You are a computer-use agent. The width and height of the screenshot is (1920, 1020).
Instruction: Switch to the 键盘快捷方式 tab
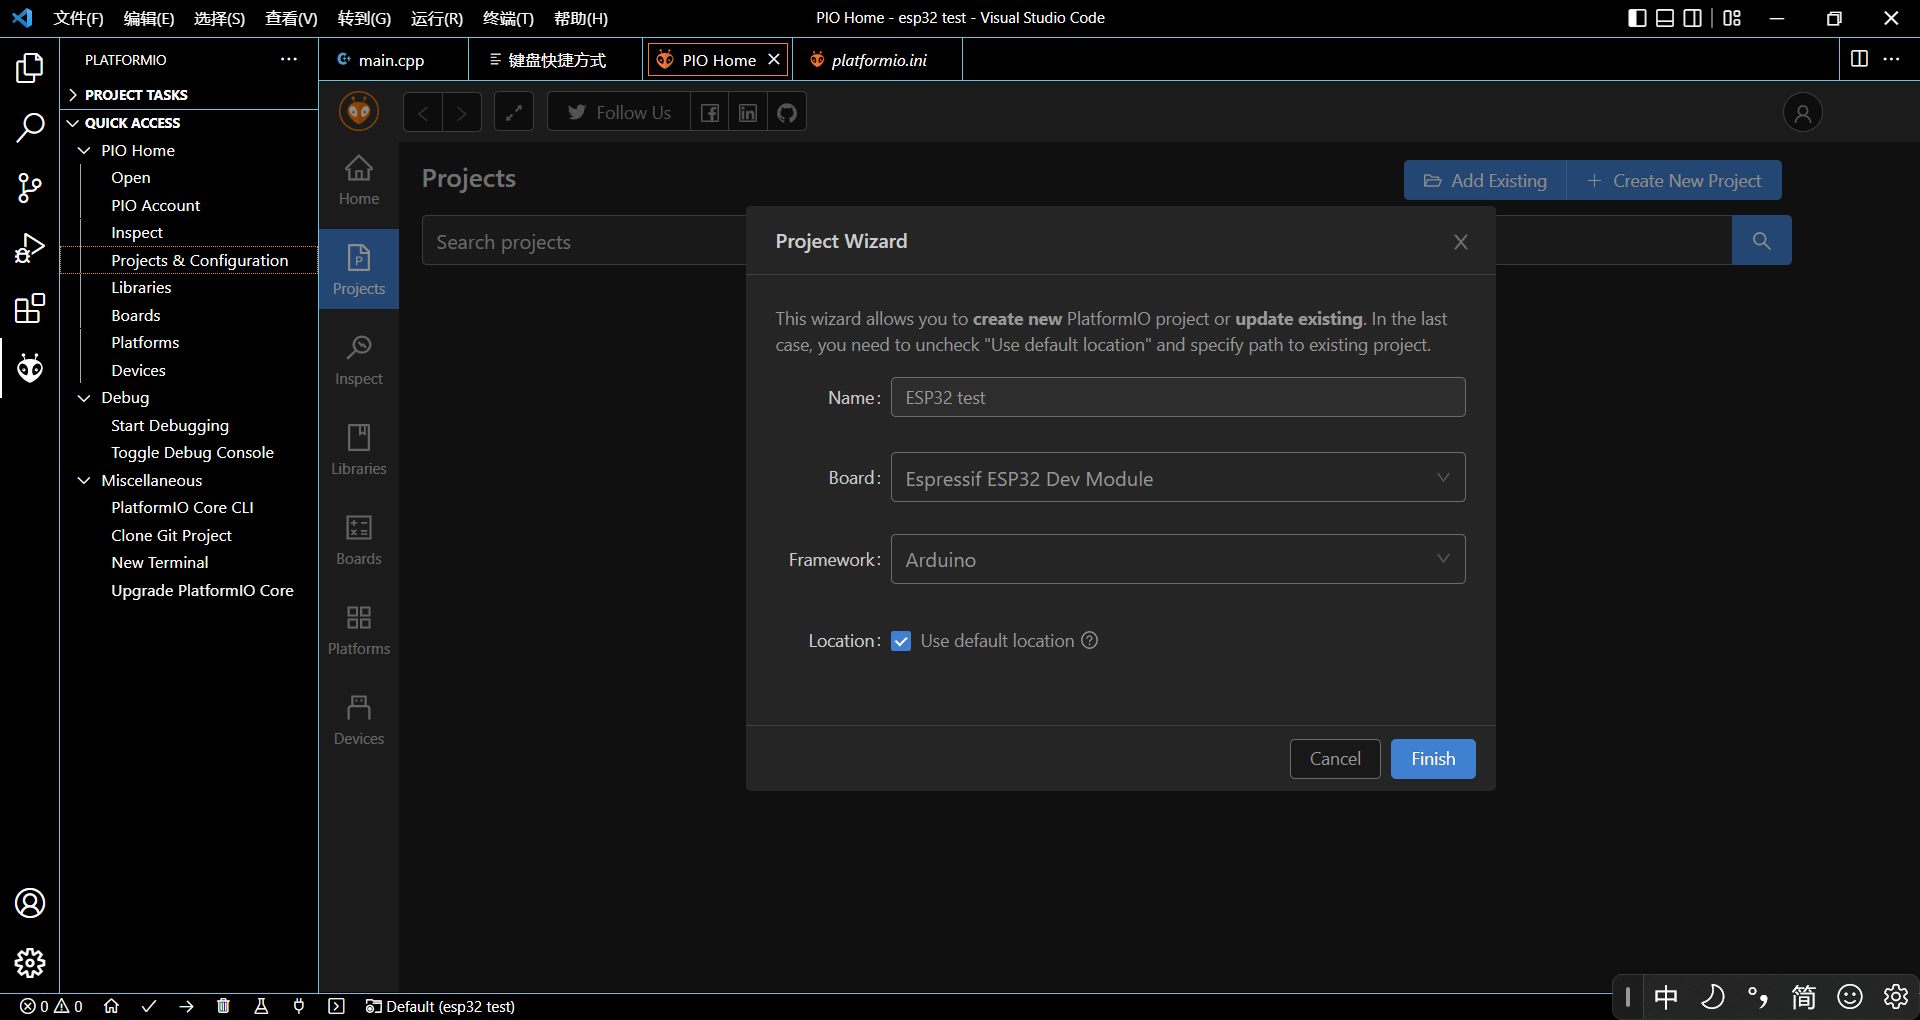[x=557, y=60]
